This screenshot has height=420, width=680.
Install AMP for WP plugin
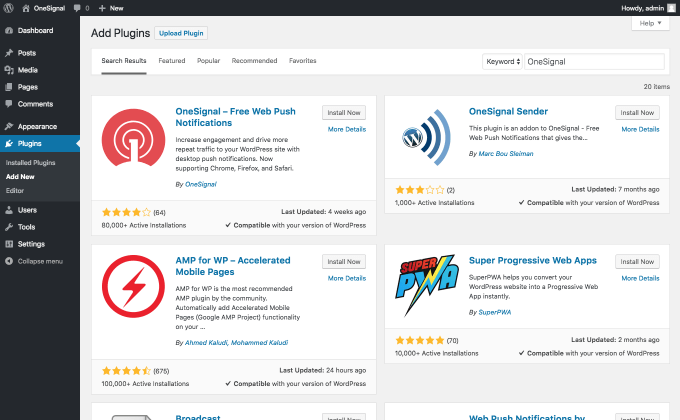344,262
